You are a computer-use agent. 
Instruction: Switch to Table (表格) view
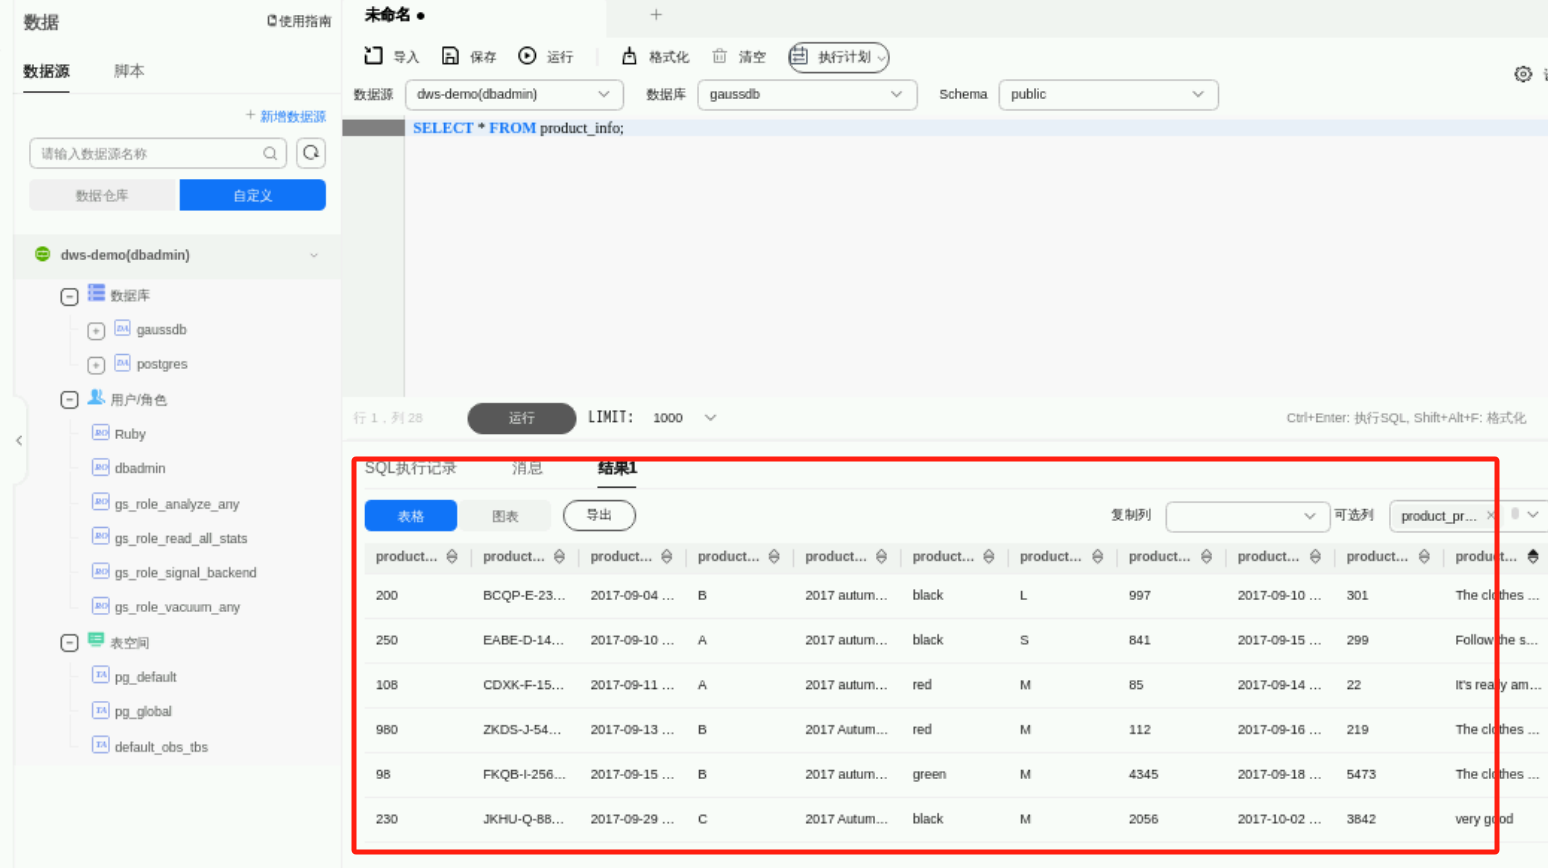coord(411,516)
